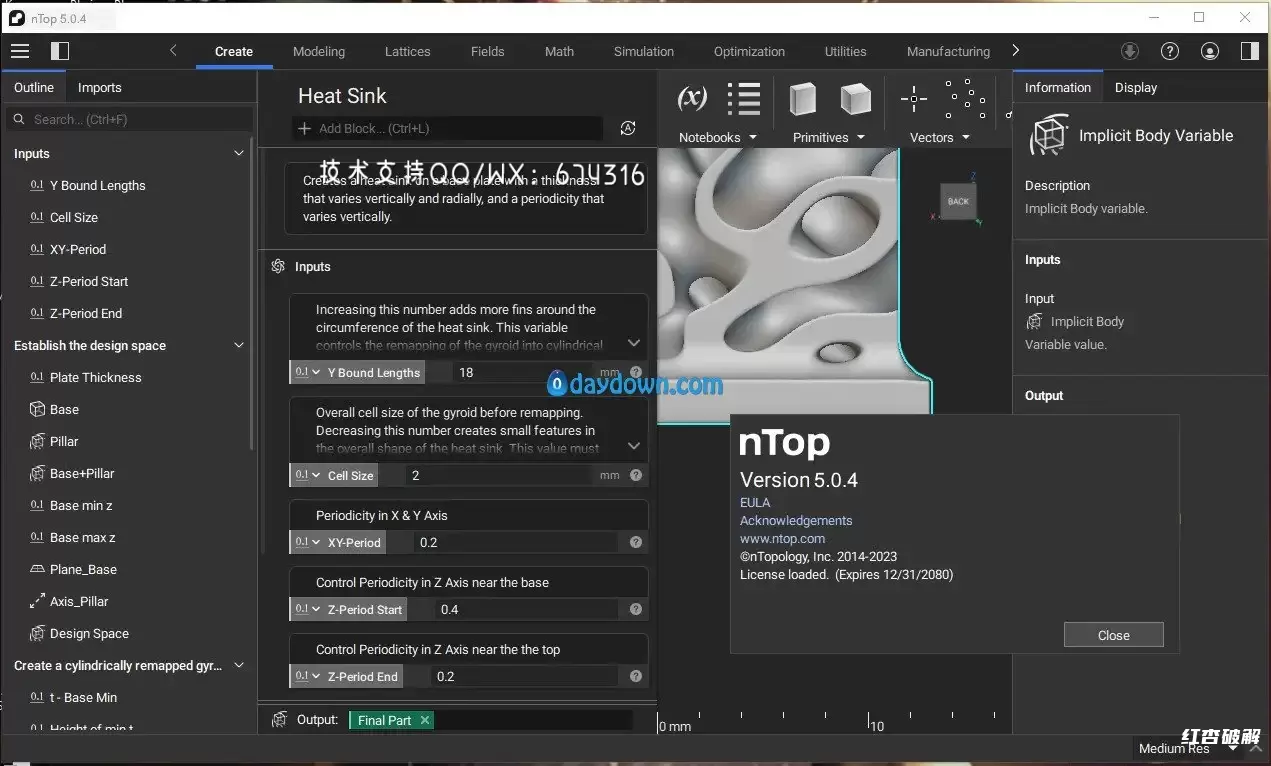The image size is (1271, 766).
Task: Collapse the Inputs outline section
Action: (x=239, y=153)
